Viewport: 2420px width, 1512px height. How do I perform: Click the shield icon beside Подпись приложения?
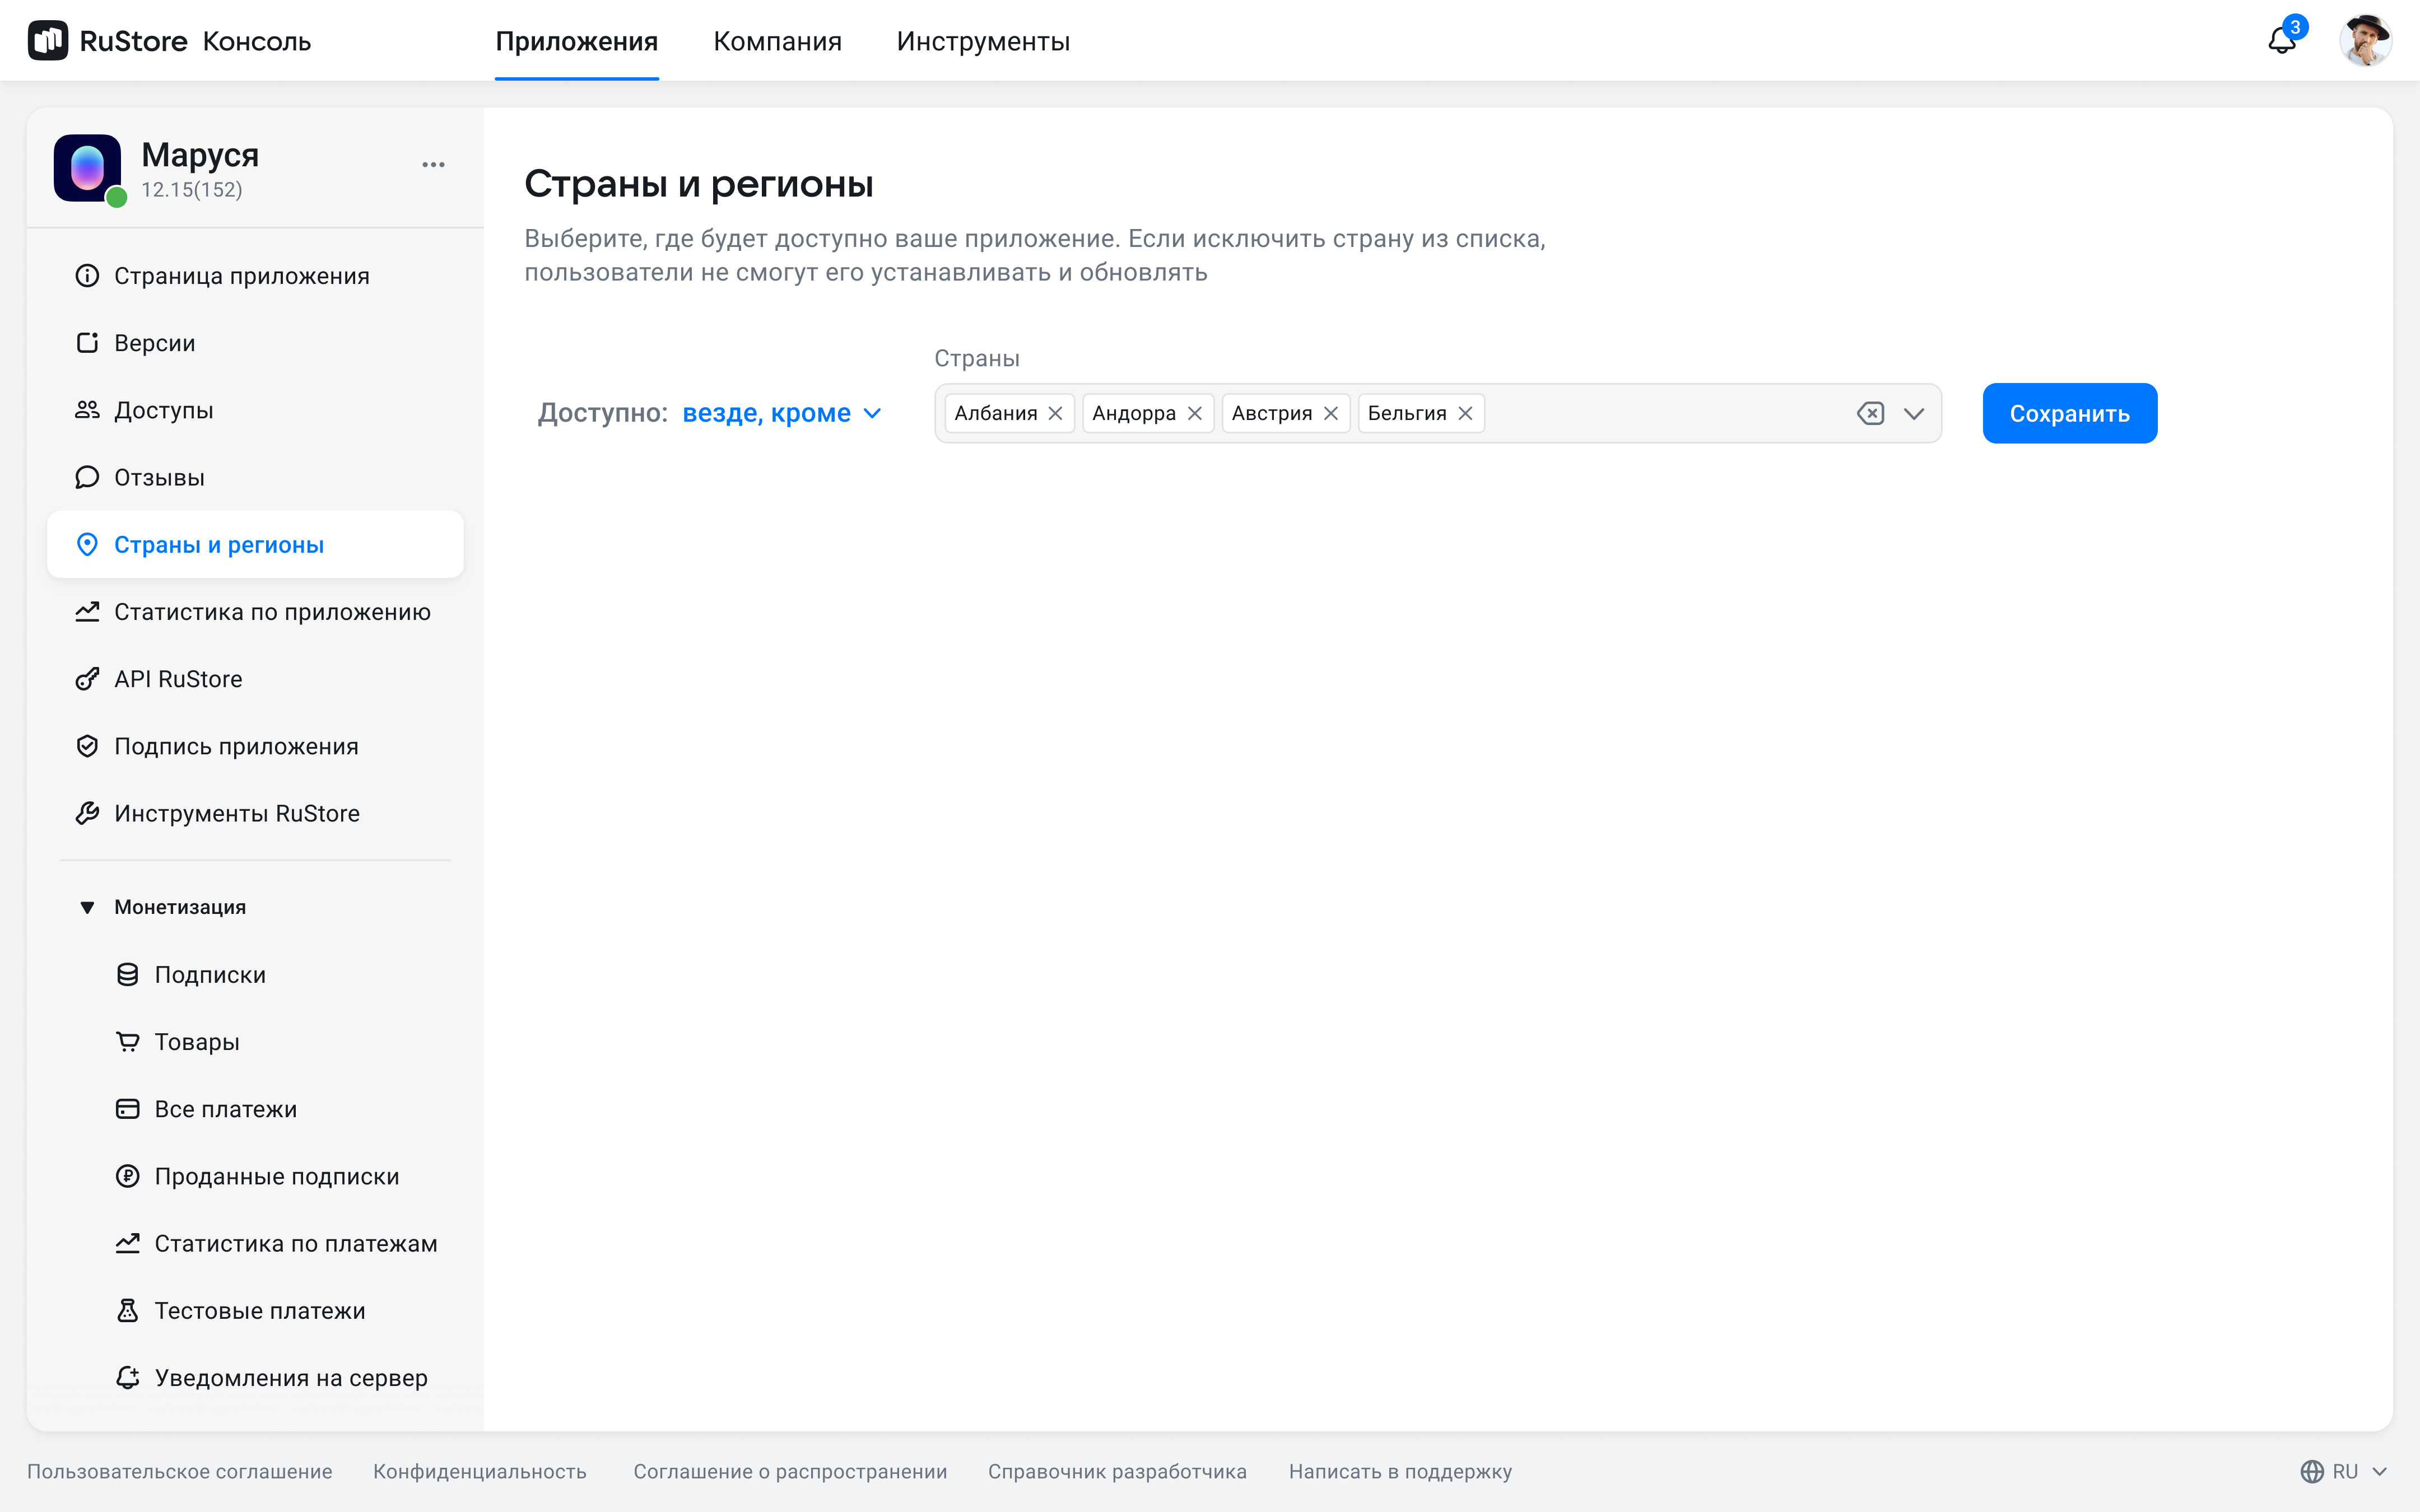click(x=87, y=746)
